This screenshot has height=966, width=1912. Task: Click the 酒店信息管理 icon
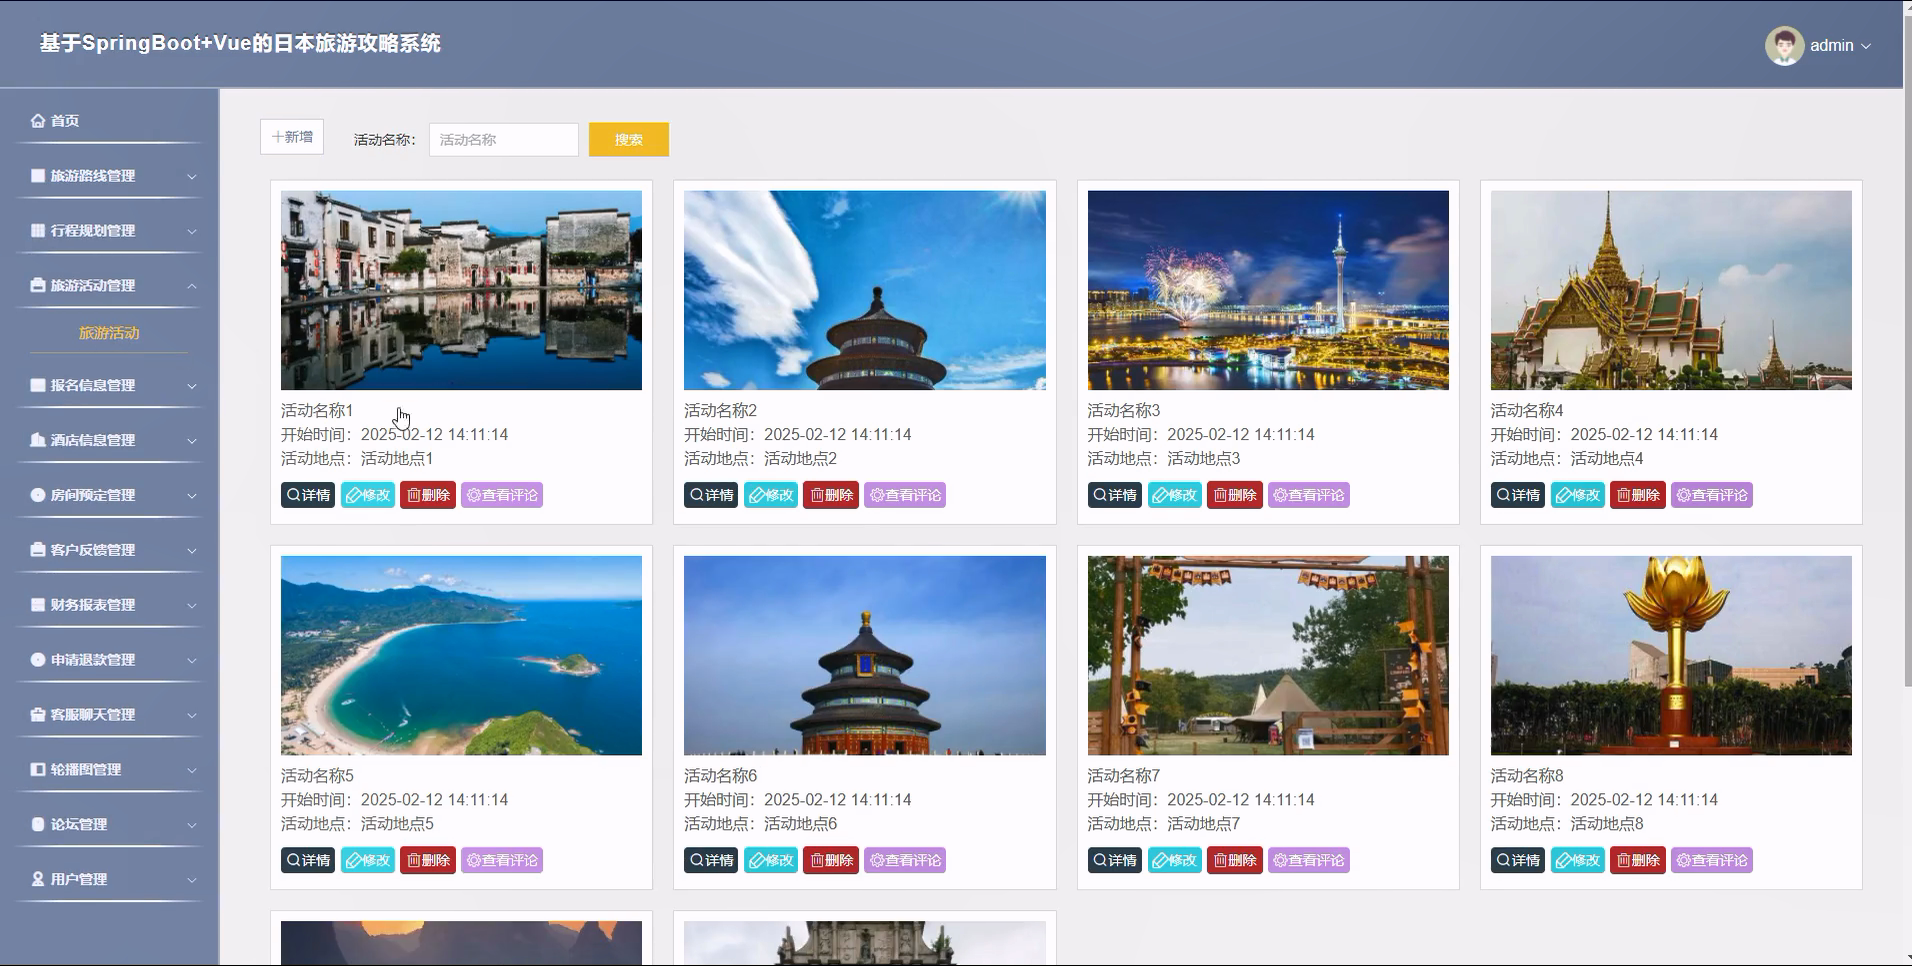(x=38, y=440)
